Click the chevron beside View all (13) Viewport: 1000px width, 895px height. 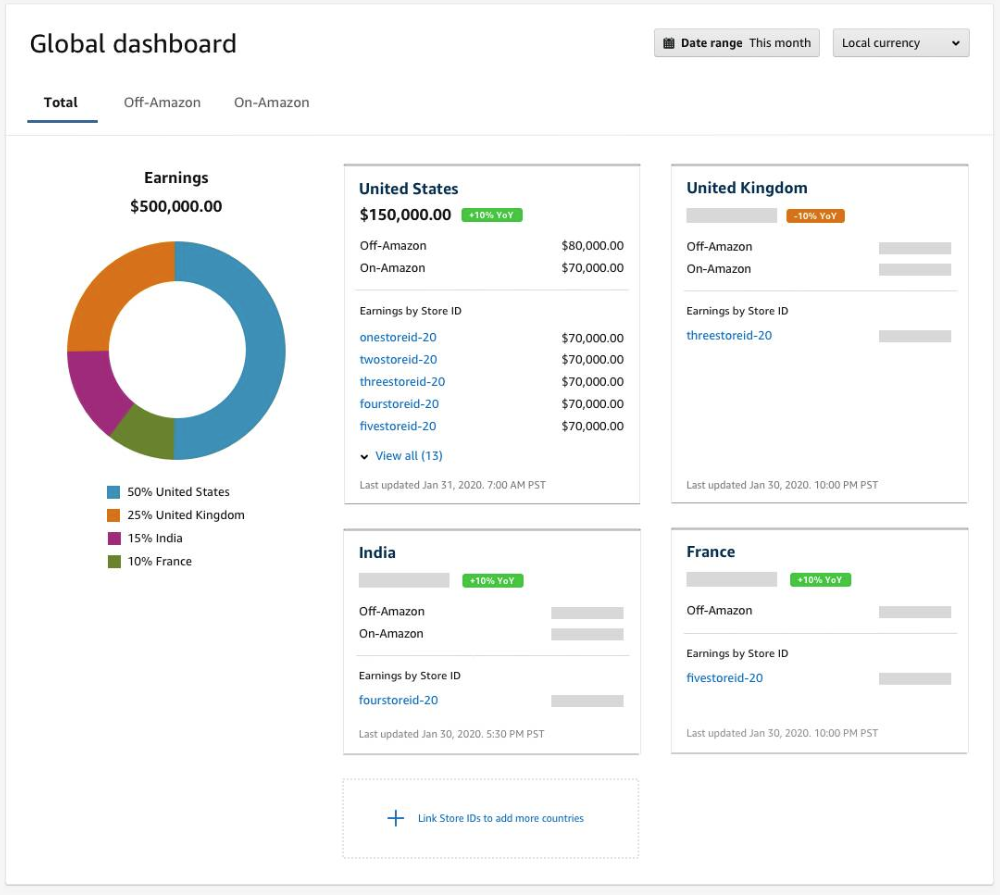(364, 456)
